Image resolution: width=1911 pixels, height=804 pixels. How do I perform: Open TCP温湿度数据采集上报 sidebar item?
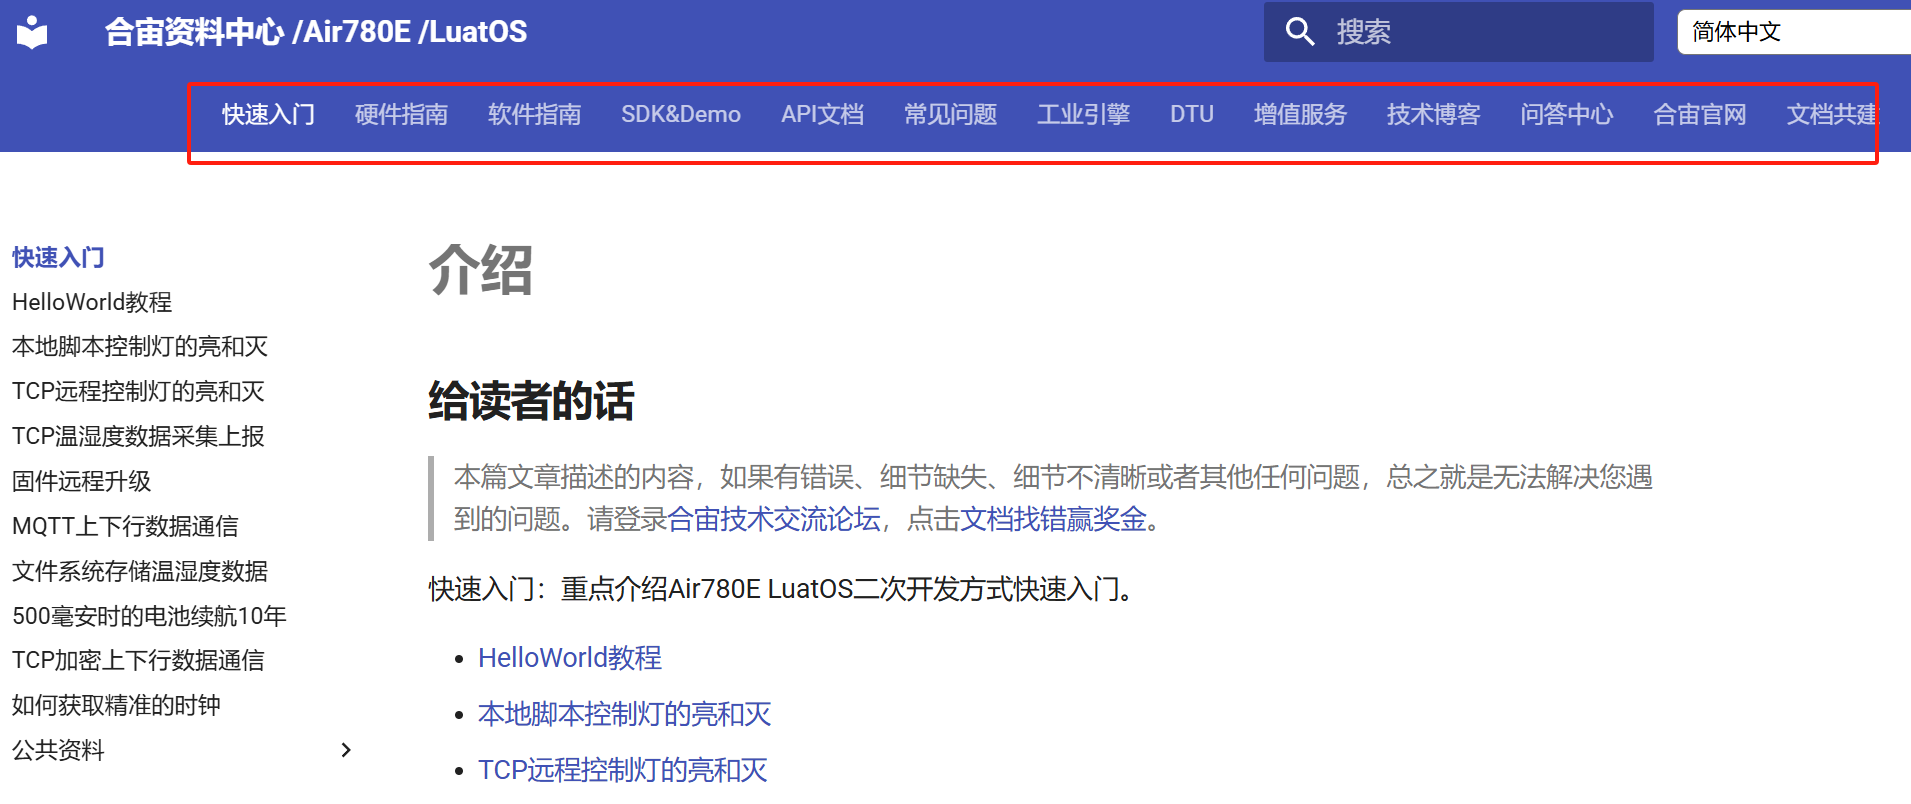(138, 436)
